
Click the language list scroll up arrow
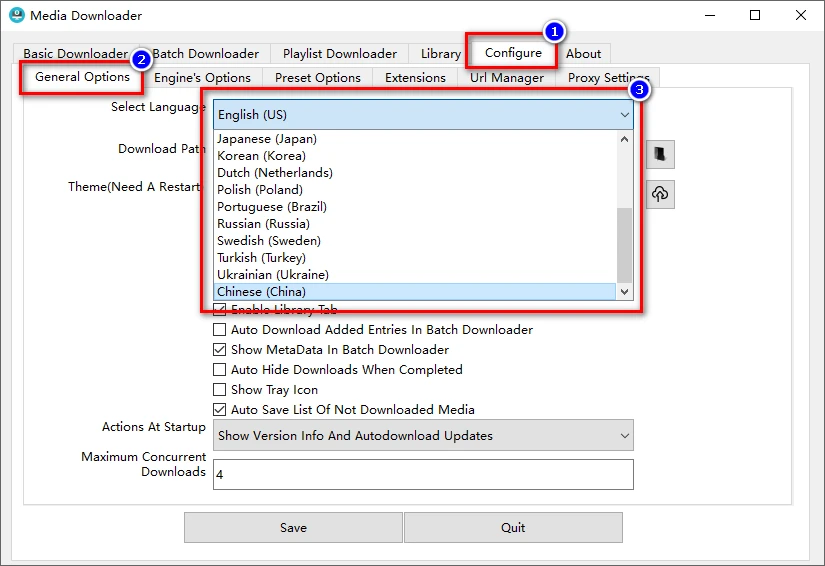pyautogui.click(x=625, y=140)
